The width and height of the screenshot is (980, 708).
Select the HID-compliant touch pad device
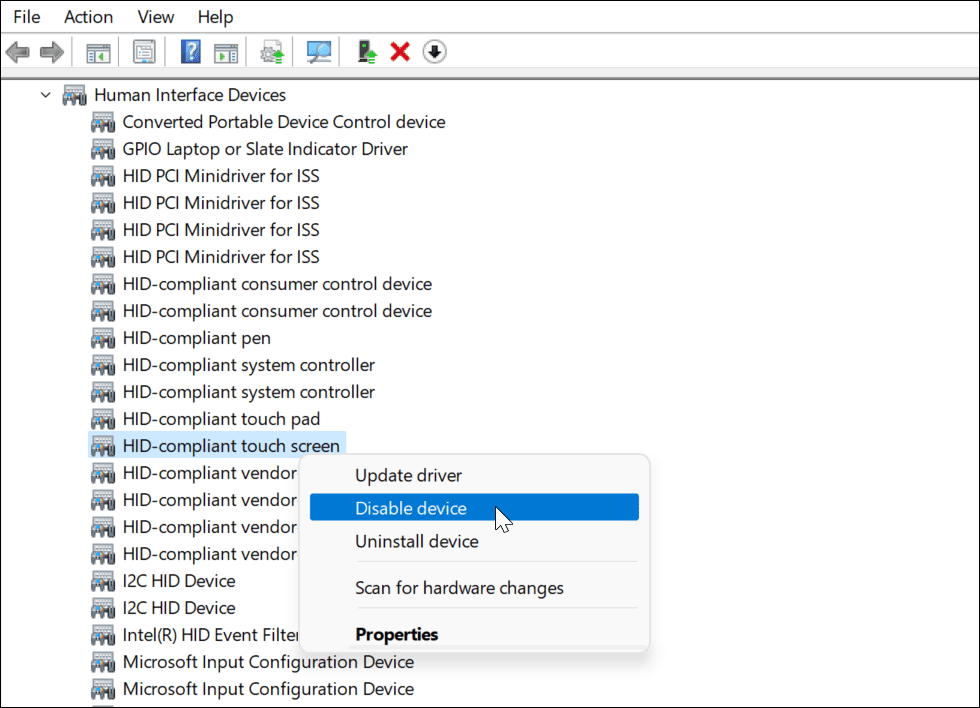coord(221,418)
